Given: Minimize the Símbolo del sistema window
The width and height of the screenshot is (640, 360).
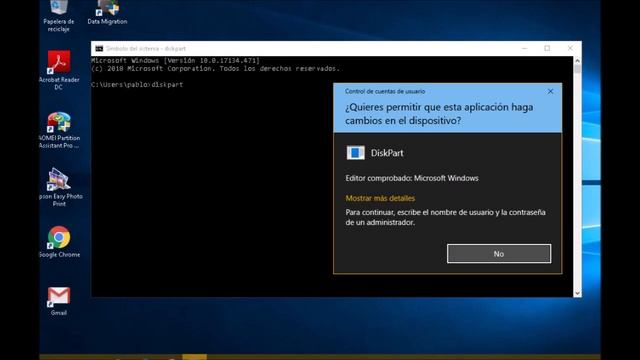Looking at the screenshot, I should click(524, 49).
